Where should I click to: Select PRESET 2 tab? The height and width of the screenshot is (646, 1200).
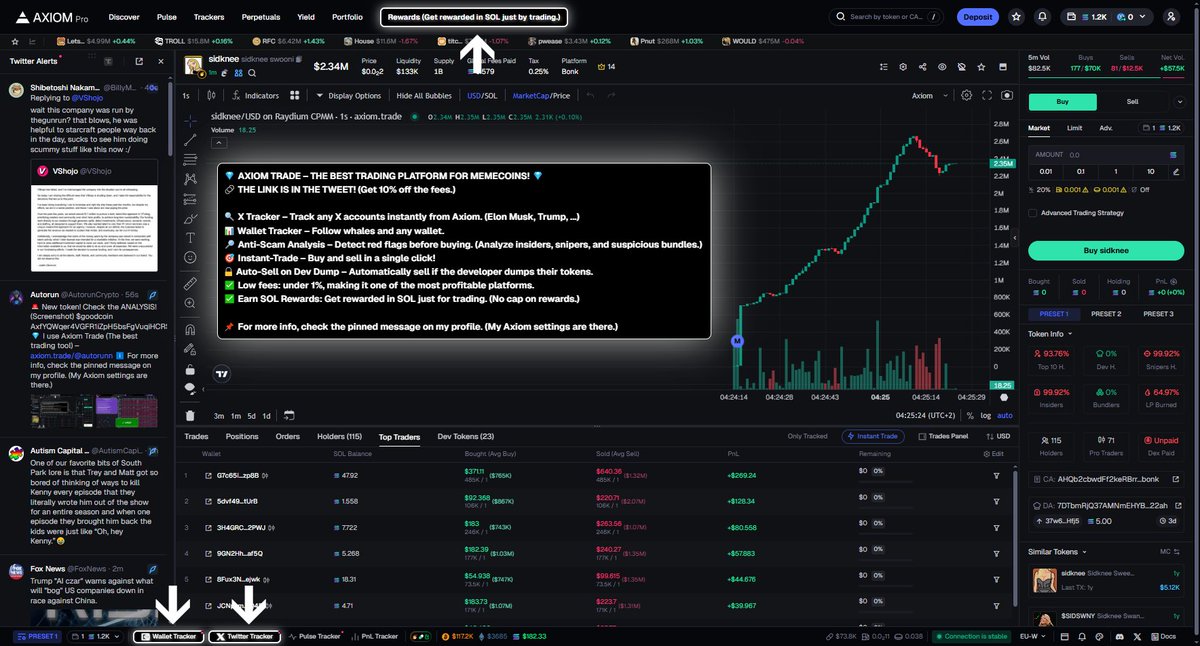1105,314
